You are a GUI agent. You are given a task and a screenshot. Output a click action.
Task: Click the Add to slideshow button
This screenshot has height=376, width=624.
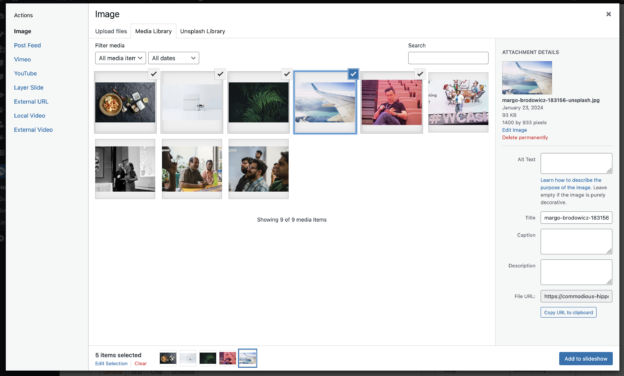click(x=586, y=358)
